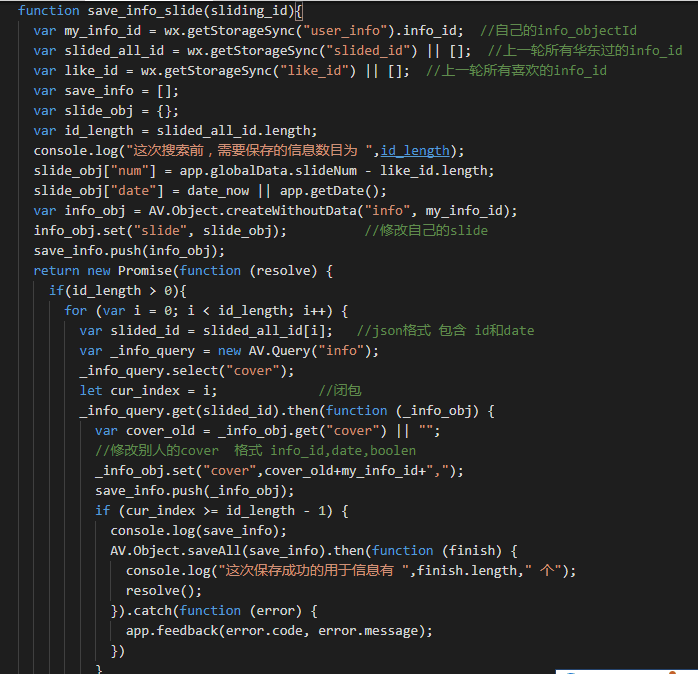Click the "user_info" string literal
The height and width of the screenshot is (674, 698).
(x=345, y=31)
